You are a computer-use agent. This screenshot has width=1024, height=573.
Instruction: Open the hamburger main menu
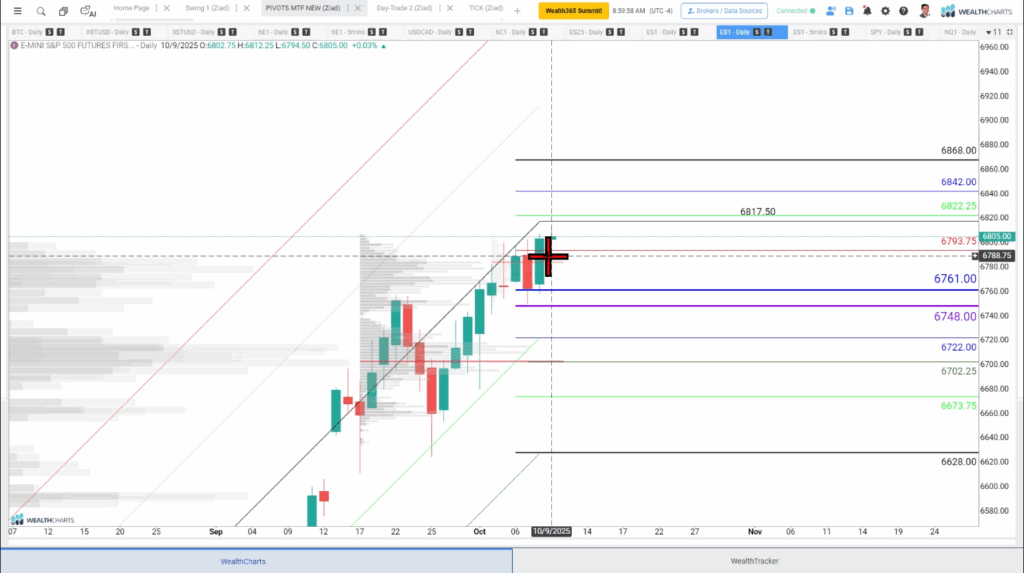[17, 11]
